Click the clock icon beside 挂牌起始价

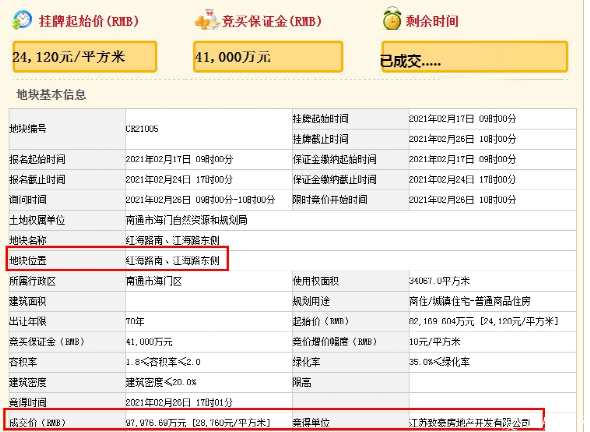(22, 20)
